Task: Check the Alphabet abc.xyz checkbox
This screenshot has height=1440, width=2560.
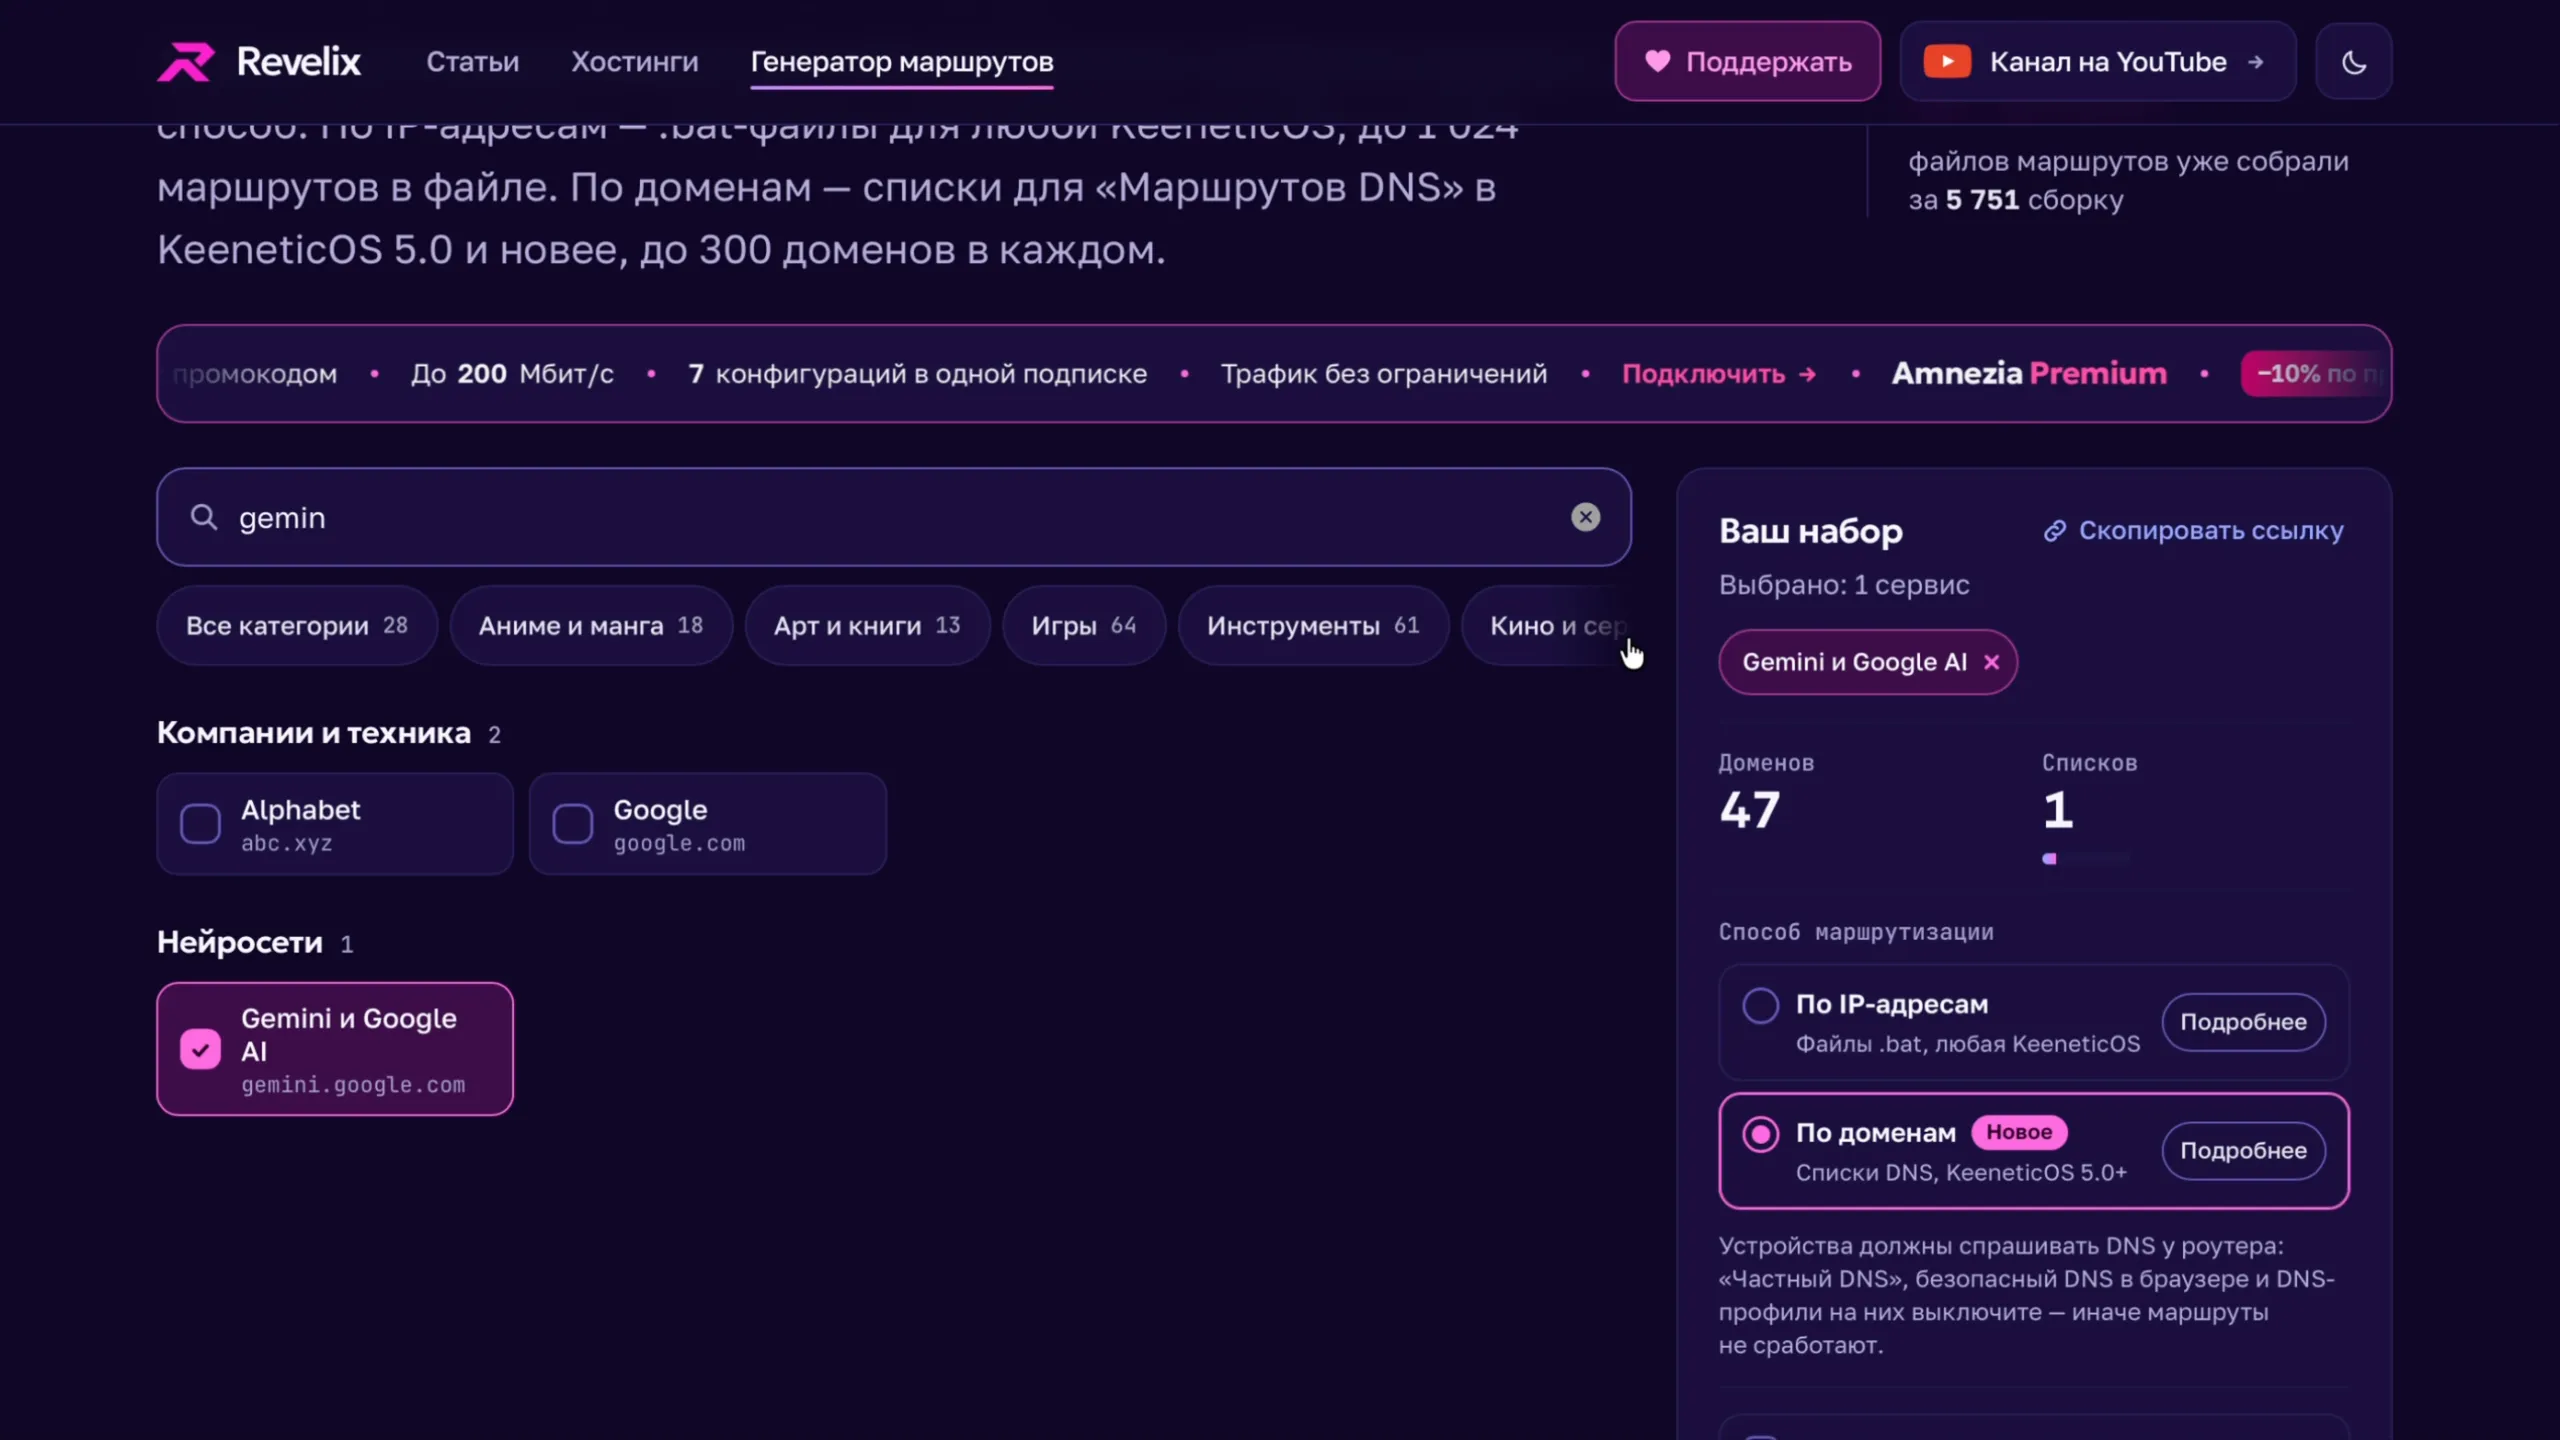Action: point(200,824)
